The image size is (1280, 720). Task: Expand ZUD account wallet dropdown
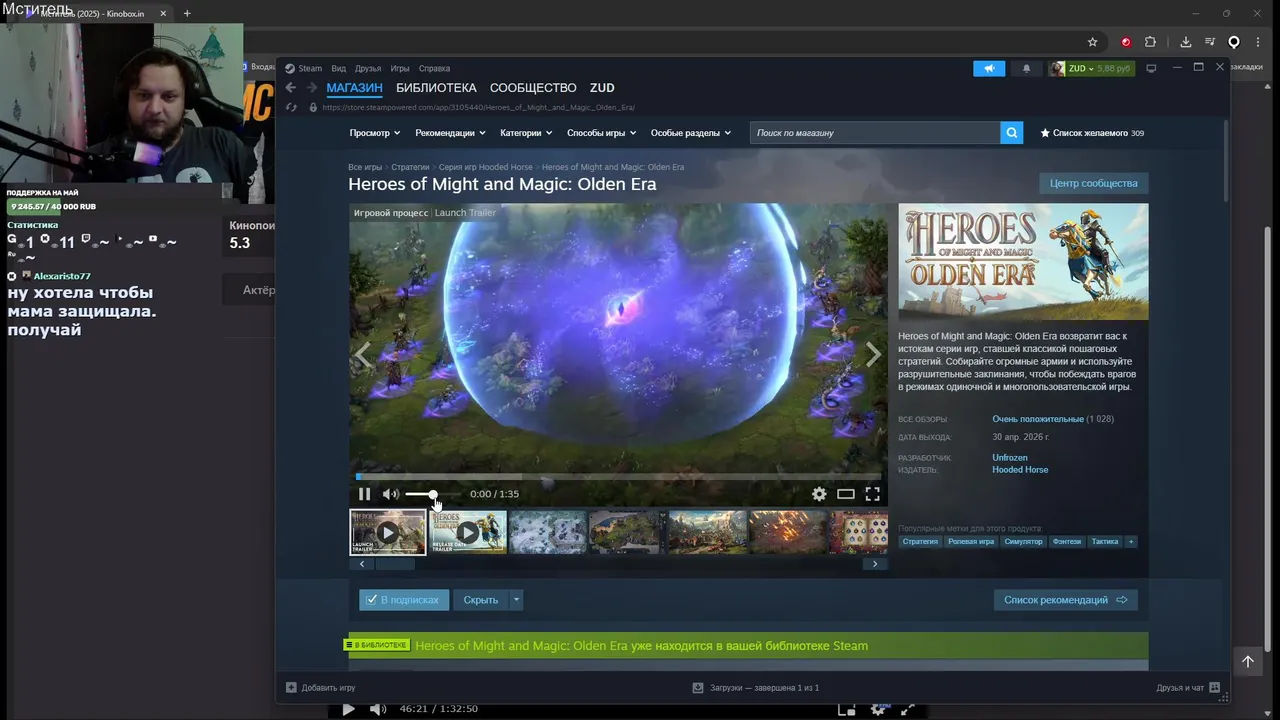click(1092, 68)
